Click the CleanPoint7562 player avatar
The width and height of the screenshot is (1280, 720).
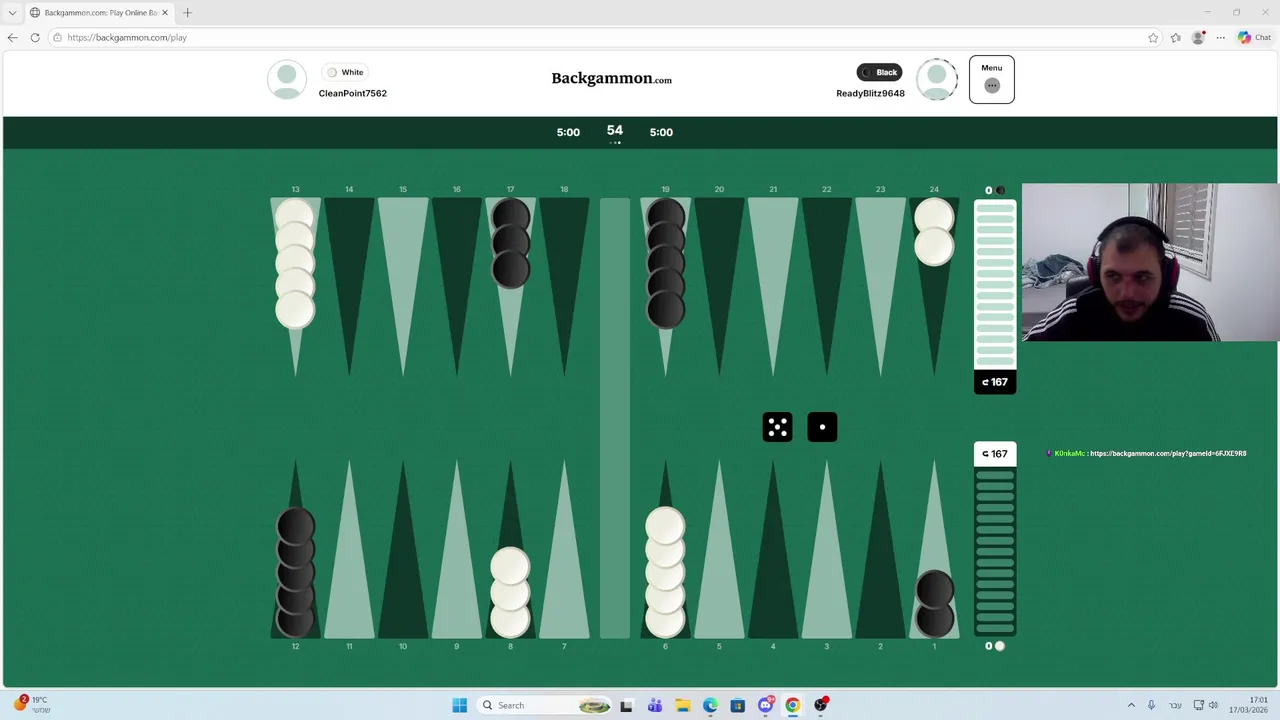pyautogui.click(x=287, y=79)
